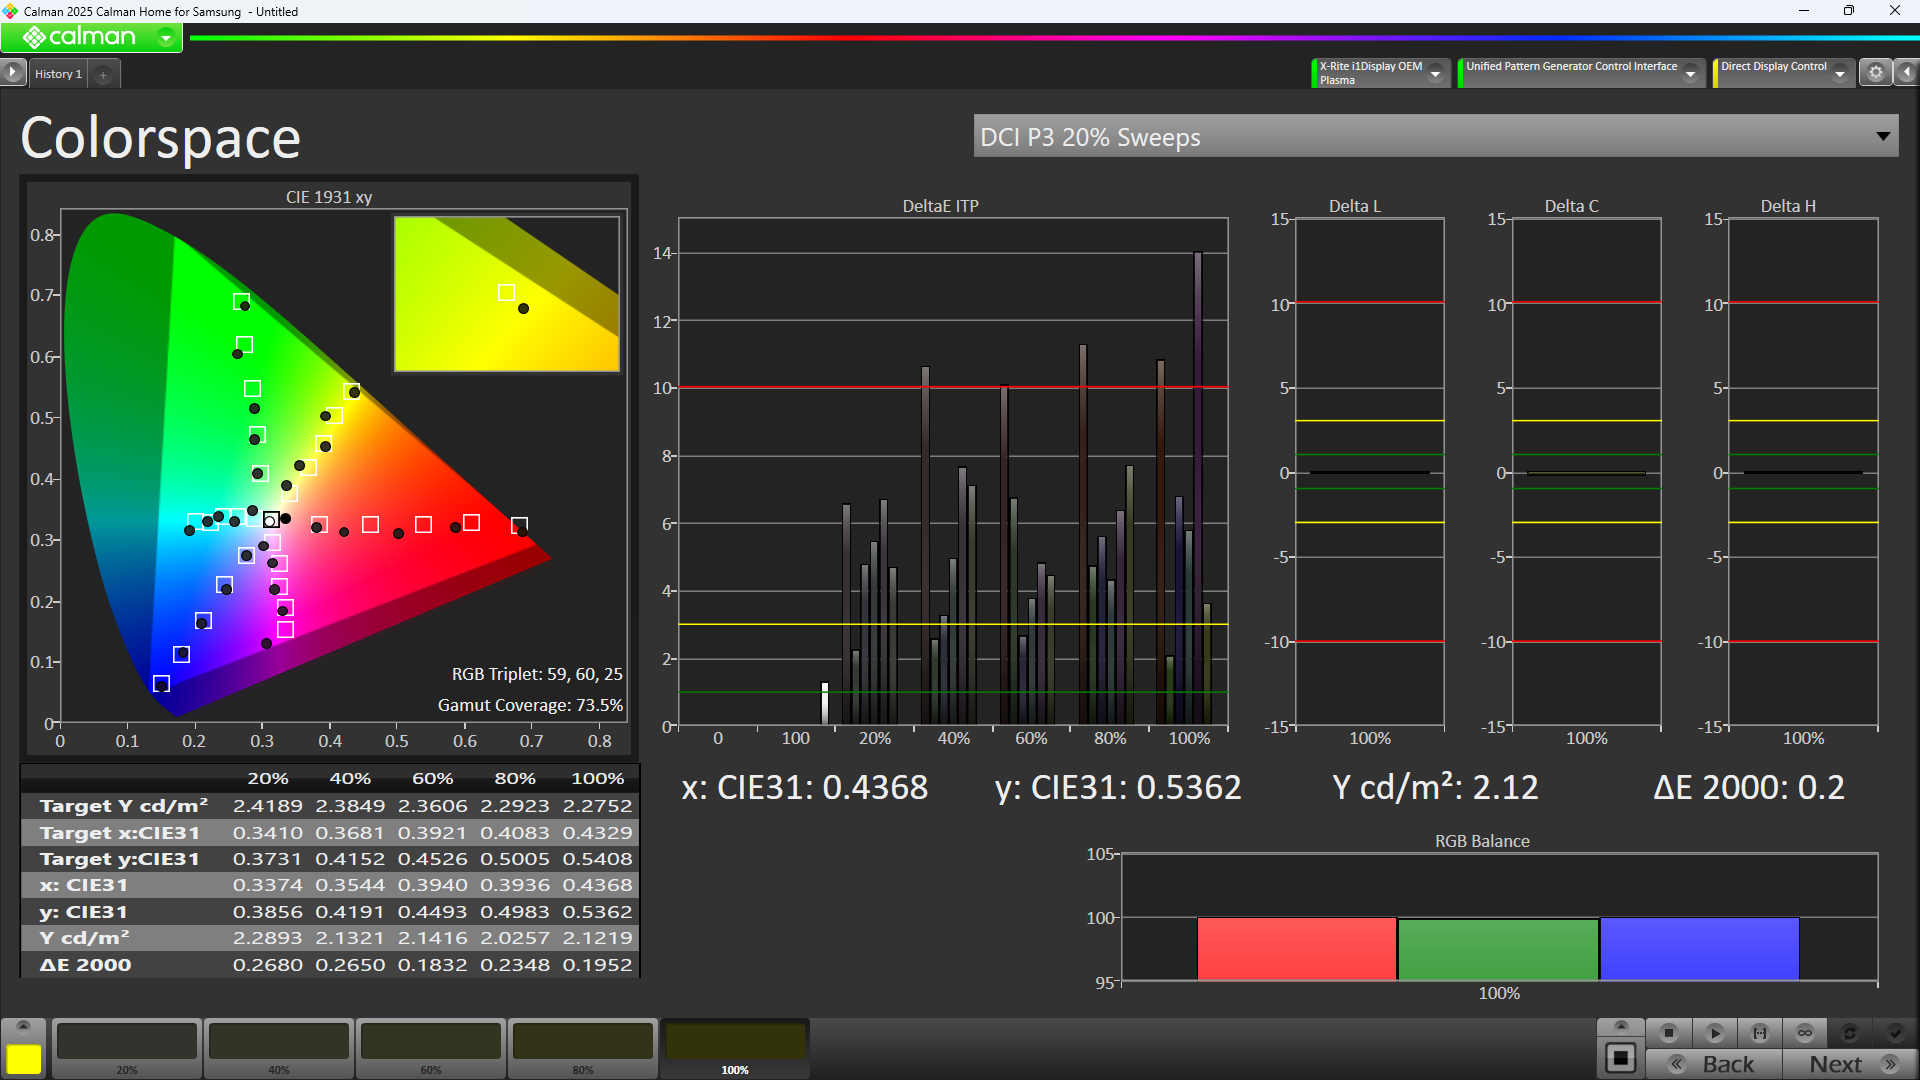This screenshot has width=1920, height=1080.
Task: Select the yellow color swatch
Action: (x=23, y=1058)
